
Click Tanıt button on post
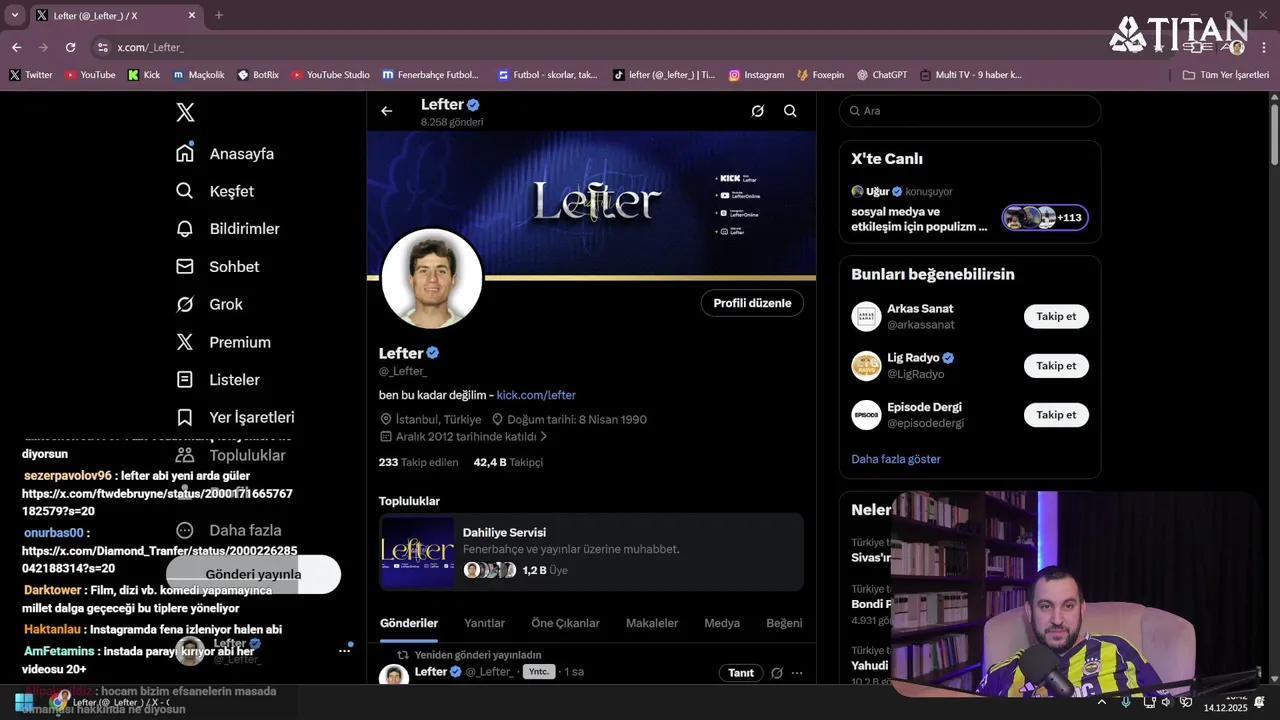tap(741, 673)
